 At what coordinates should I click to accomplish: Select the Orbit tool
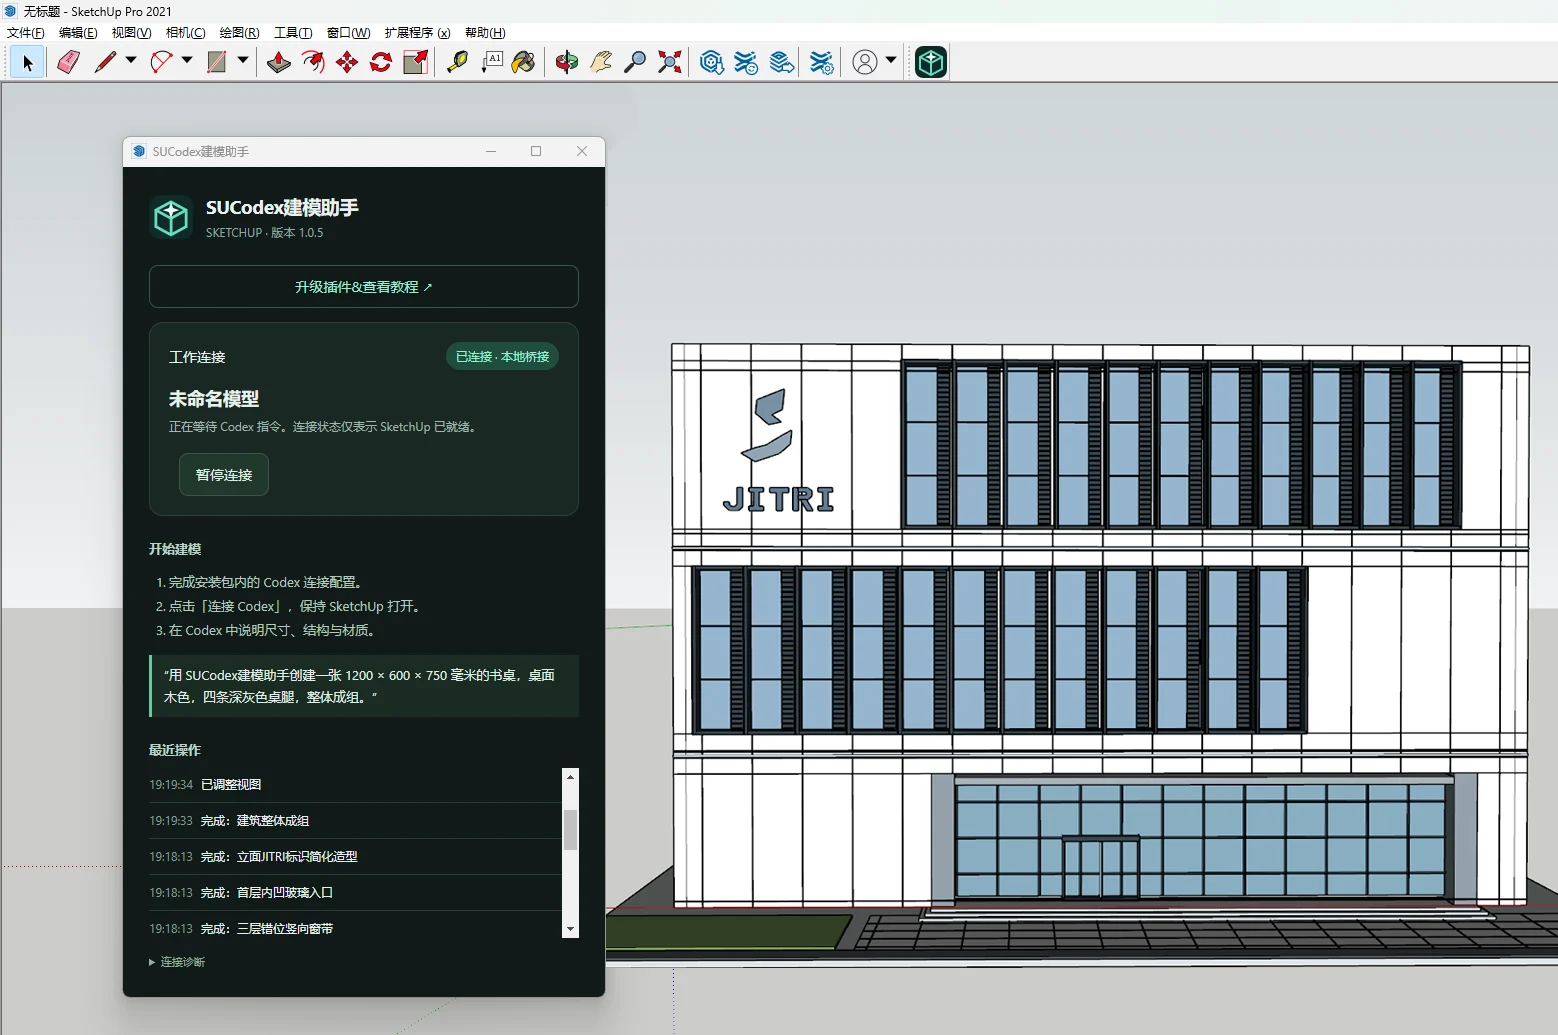567,62
